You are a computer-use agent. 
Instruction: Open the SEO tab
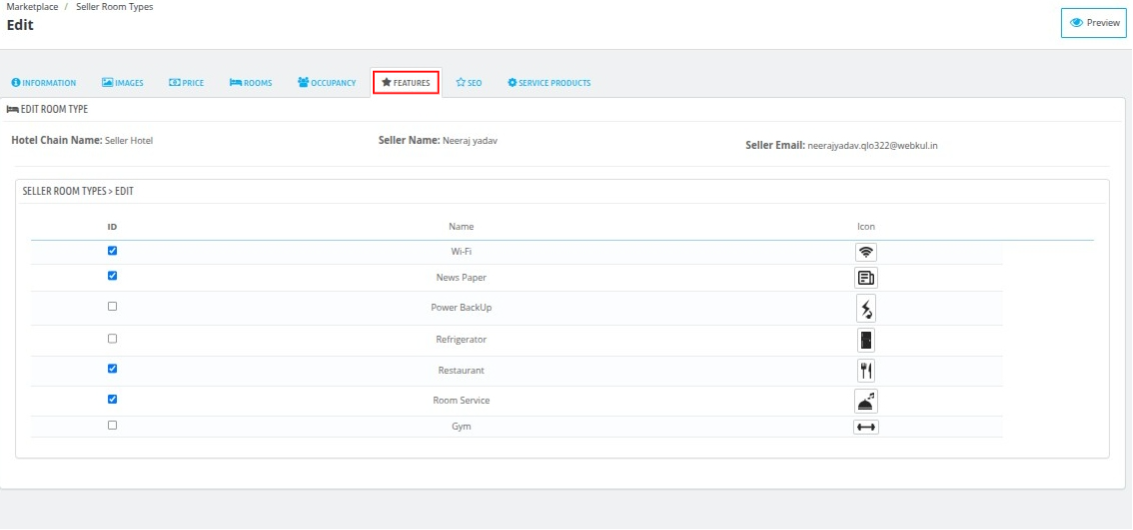point(469,83)
